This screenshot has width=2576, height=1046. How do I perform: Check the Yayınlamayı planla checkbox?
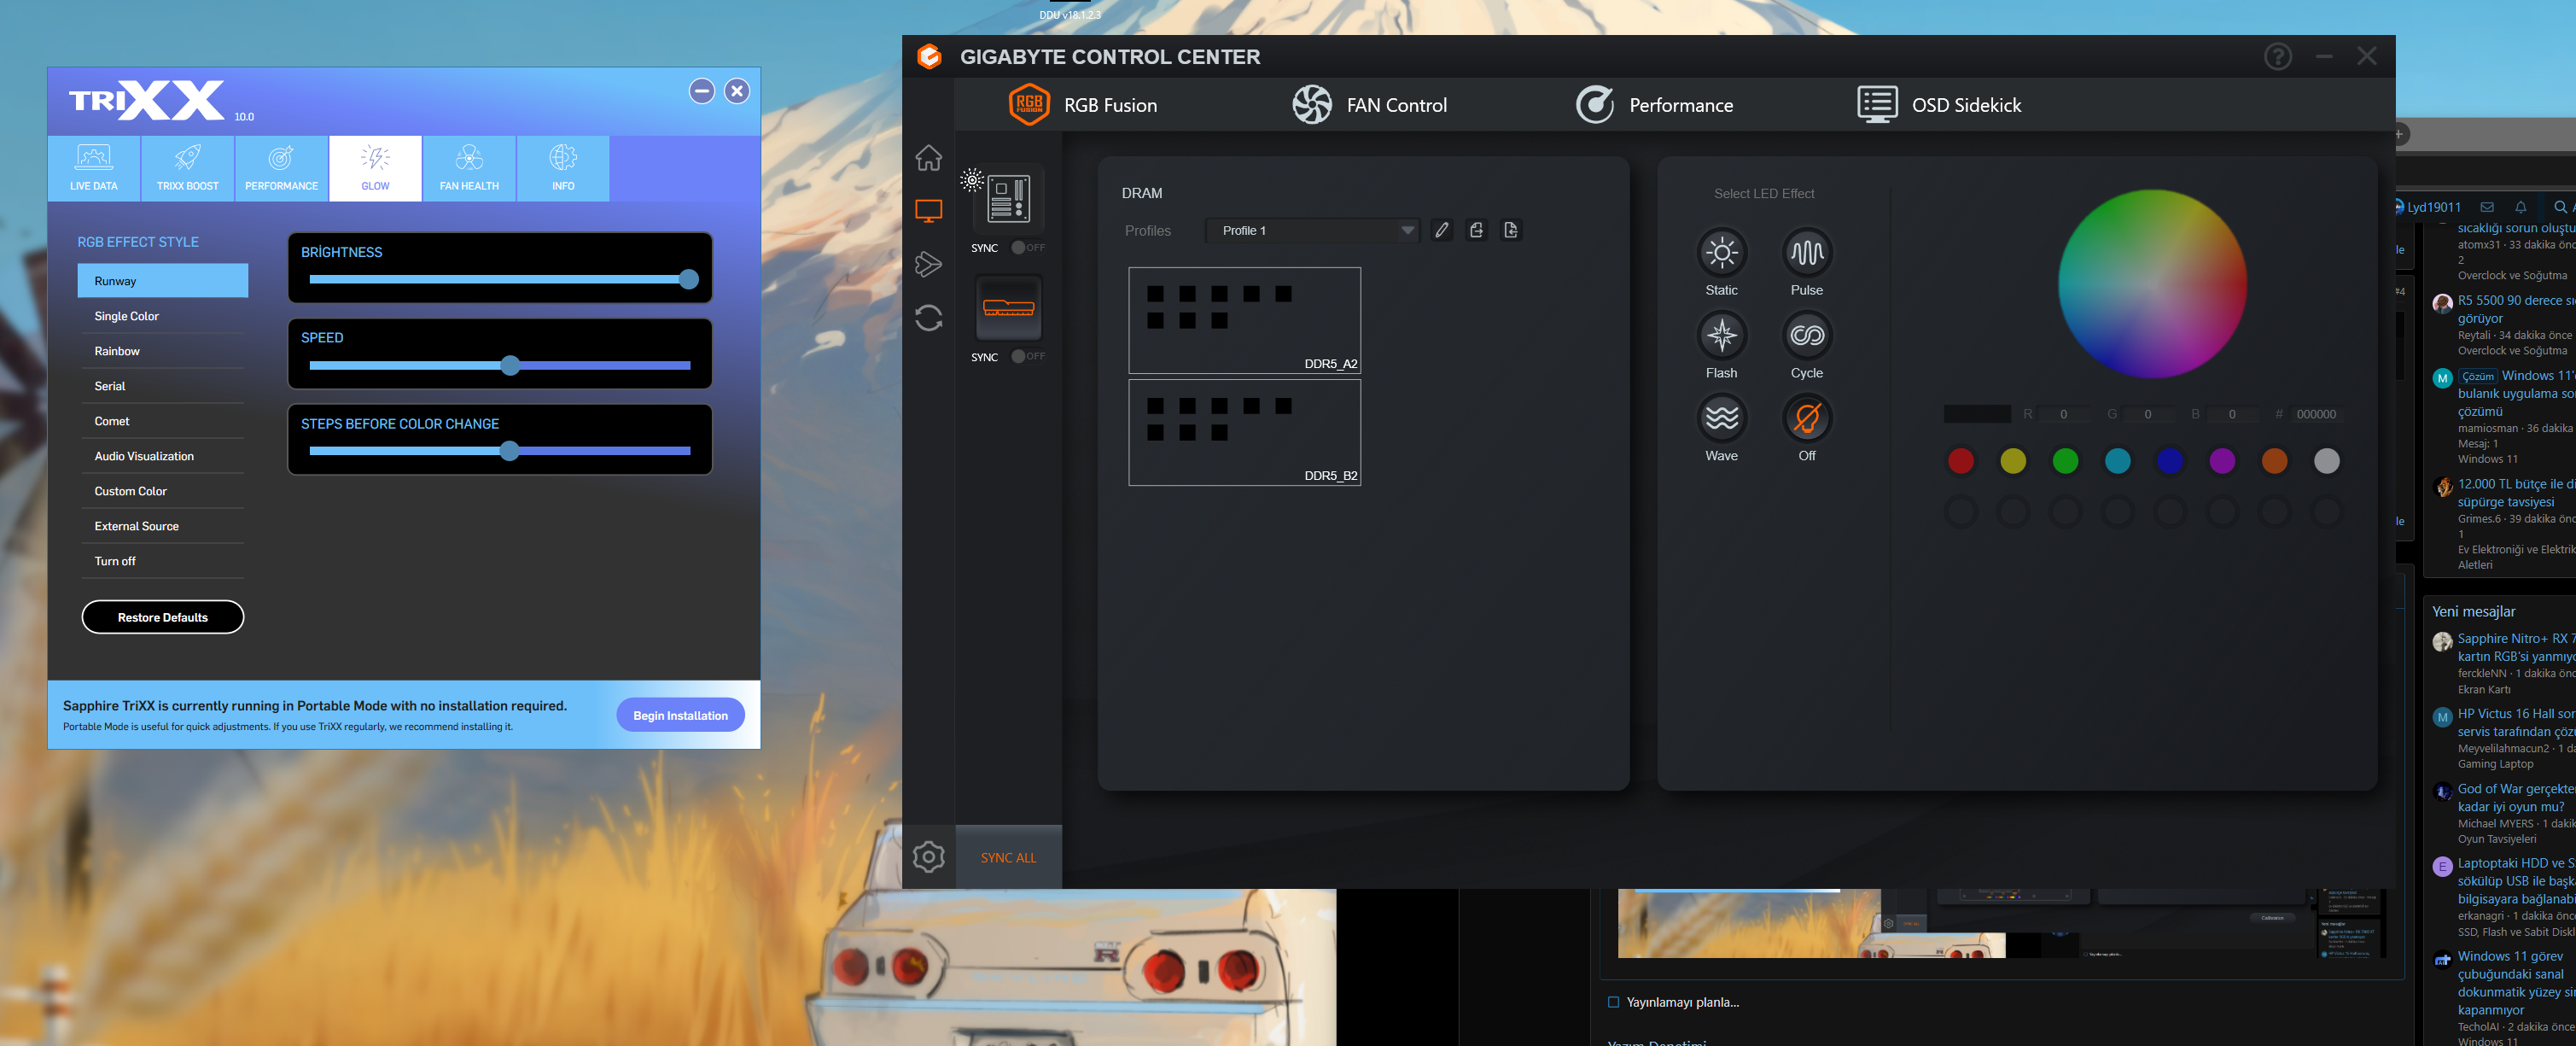click(x=1612, y=1002)
